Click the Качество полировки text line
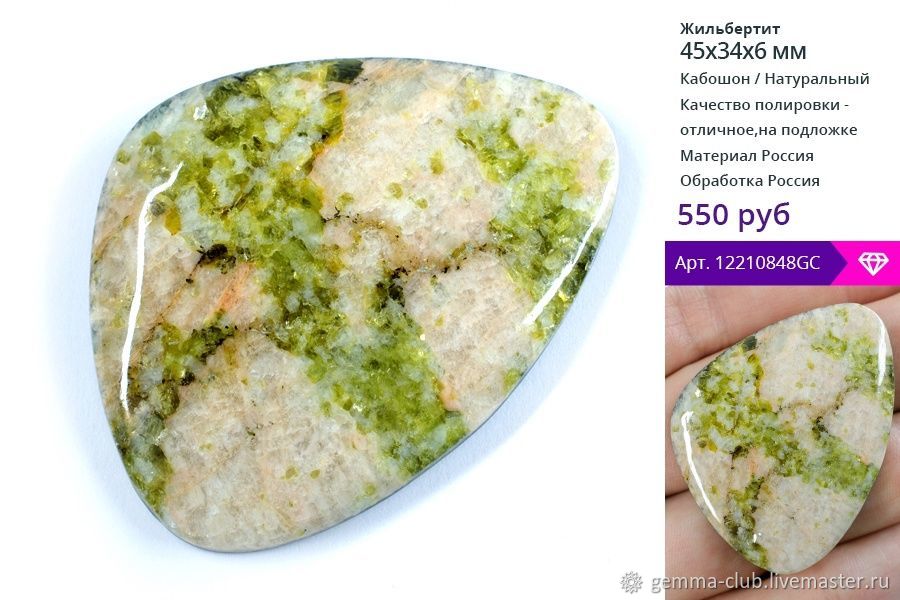The image size is (900, 600). pyautogui.click(x=764, y=105)
